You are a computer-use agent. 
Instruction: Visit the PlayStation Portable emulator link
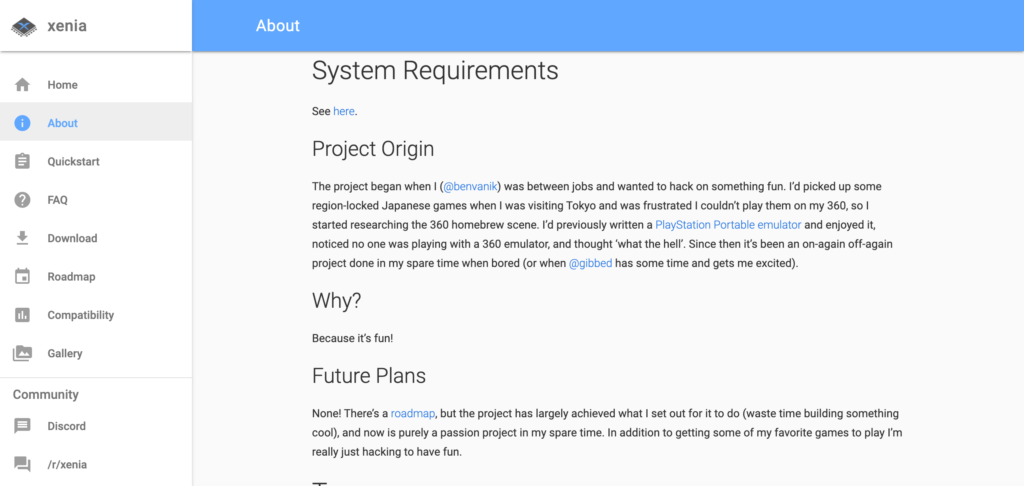point(728,225)
